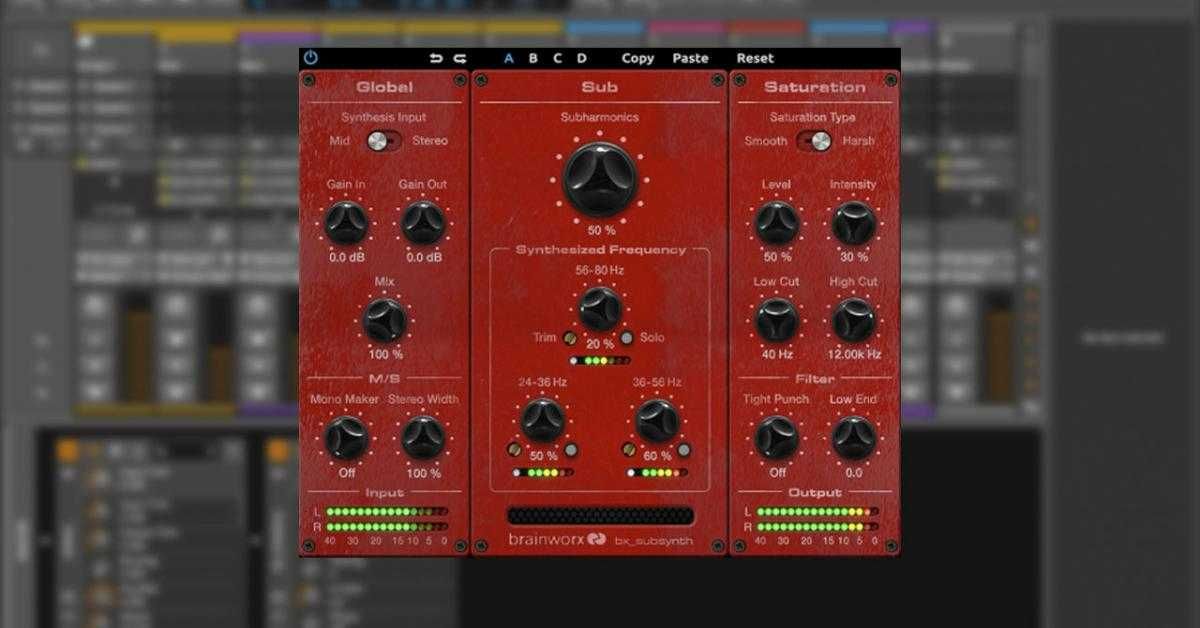
Task: Select preset slot D
Action: pyautogui.click(x=581, y=58)
